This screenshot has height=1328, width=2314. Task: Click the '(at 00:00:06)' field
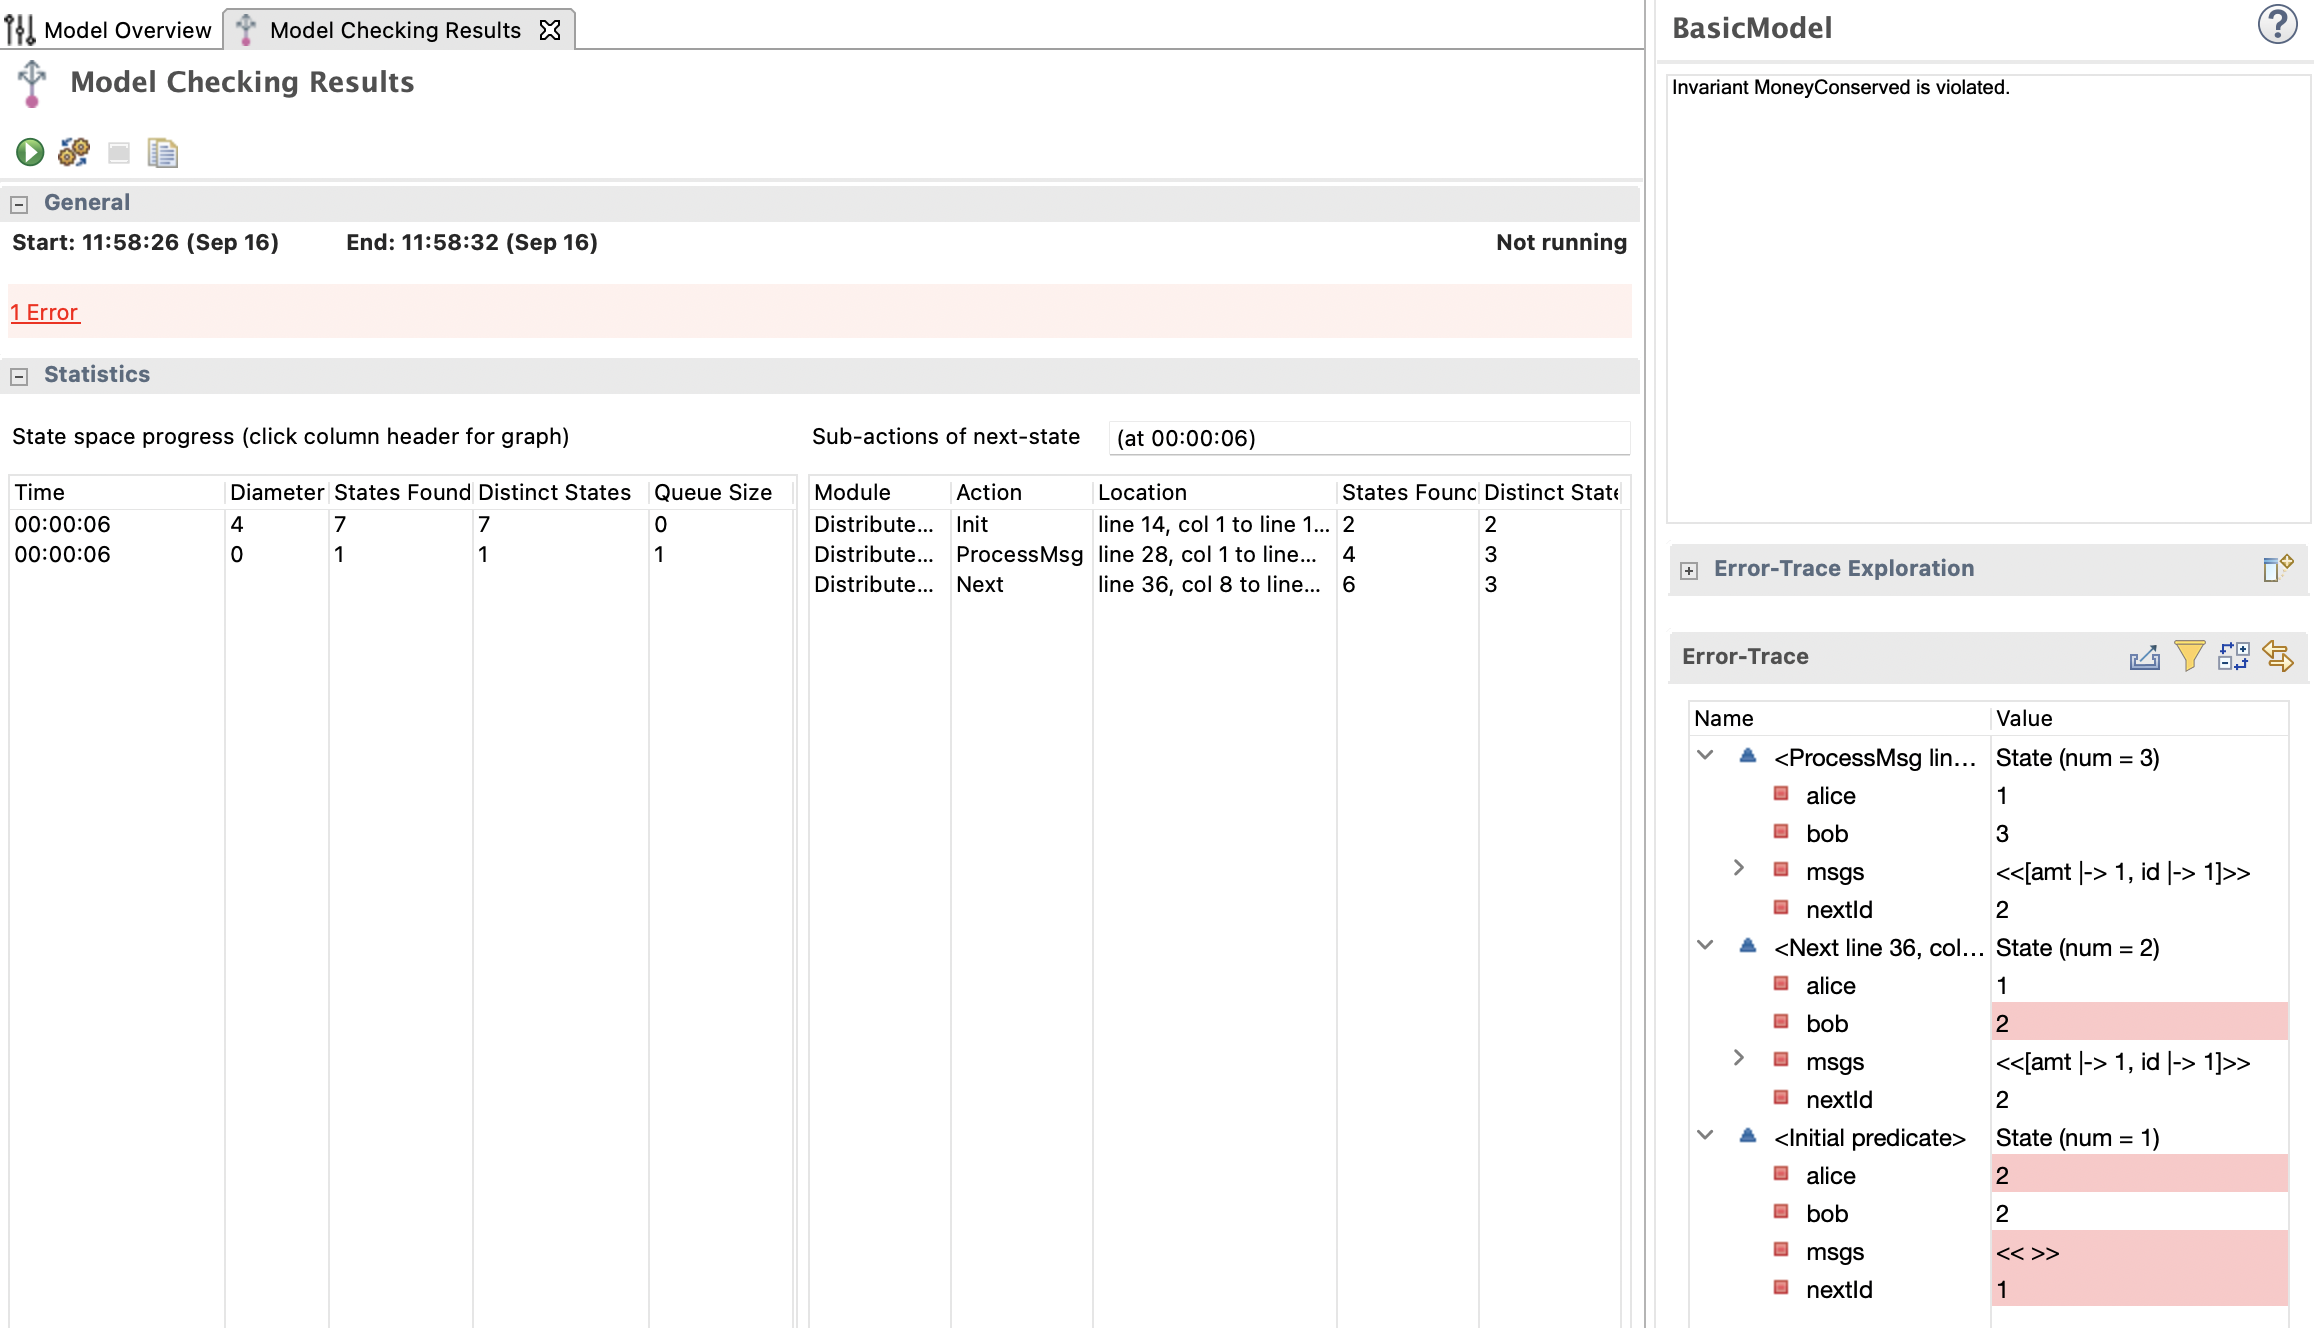click(x=1369, y=438)
